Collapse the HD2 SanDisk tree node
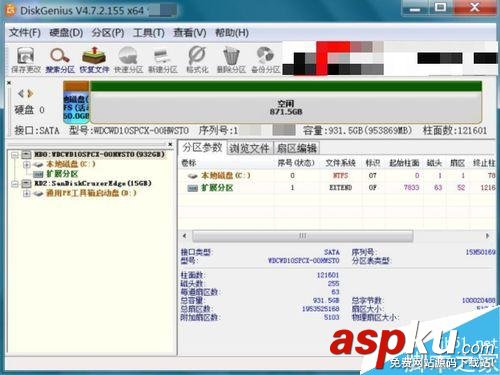500x375 pixels. 15,184
